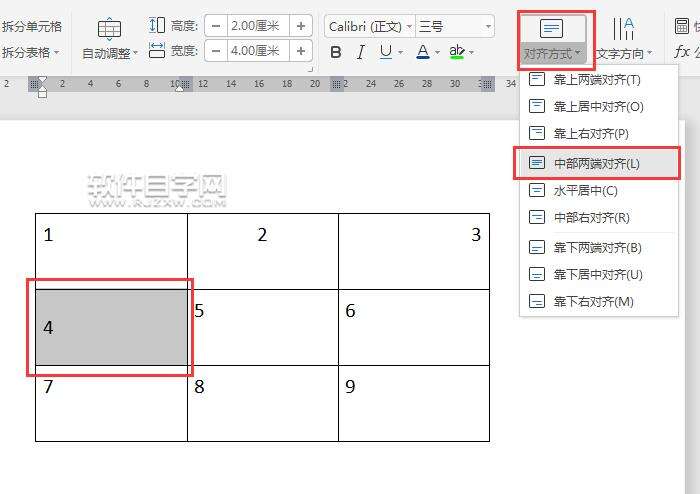Click table cell containing 6
700x494 pixels.
(x=414, y=328)
